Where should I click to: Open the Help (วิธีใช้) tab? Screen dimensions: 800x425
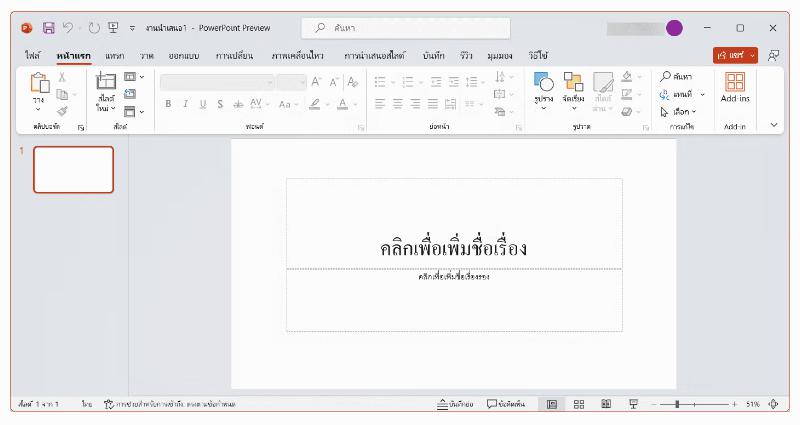coord(538,56)
